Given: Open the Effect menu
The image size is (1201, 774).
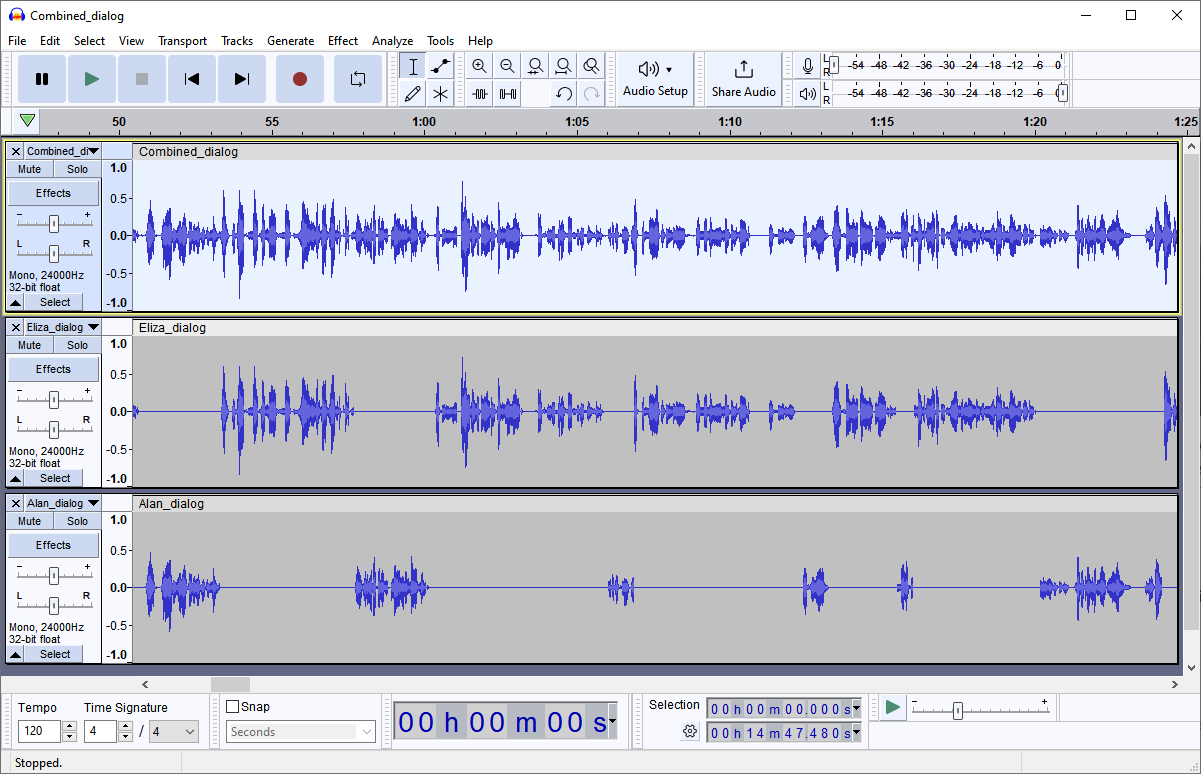Looking at the screenshot, I should [x=342, y=41].
